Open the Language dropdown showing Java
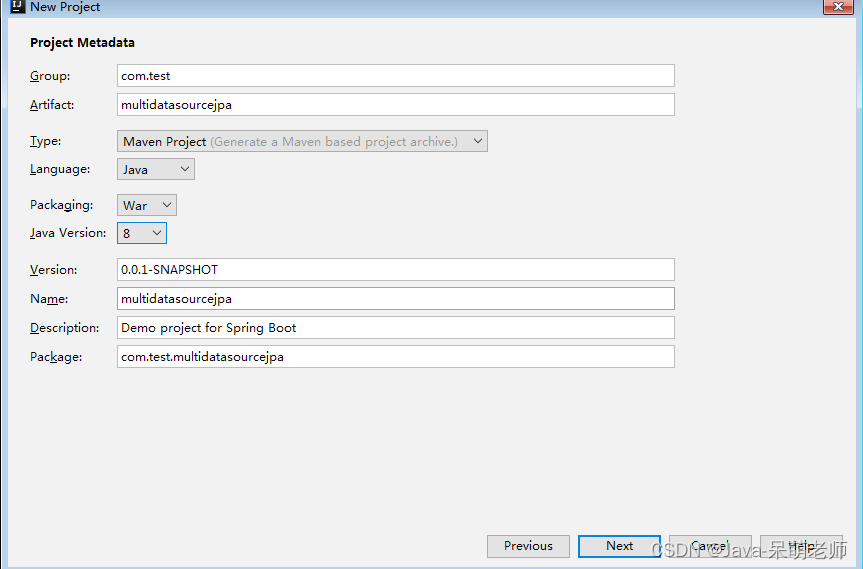Image resolution: width=863 pixels, height=569 pixels. click(x=156, y=169)
